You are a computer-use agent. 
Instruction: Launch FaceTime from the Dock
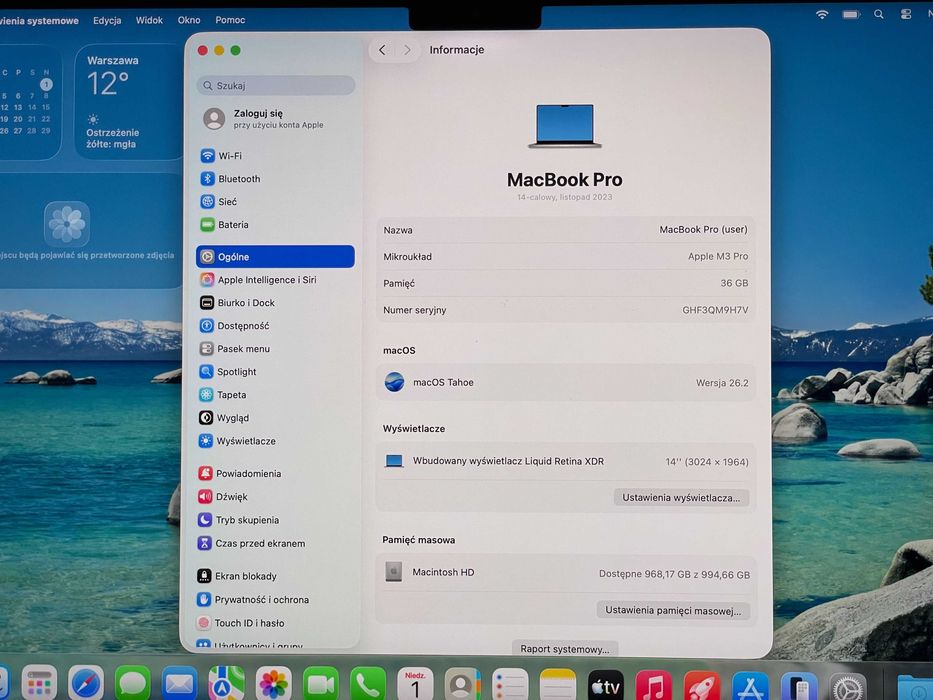(320, 684)
